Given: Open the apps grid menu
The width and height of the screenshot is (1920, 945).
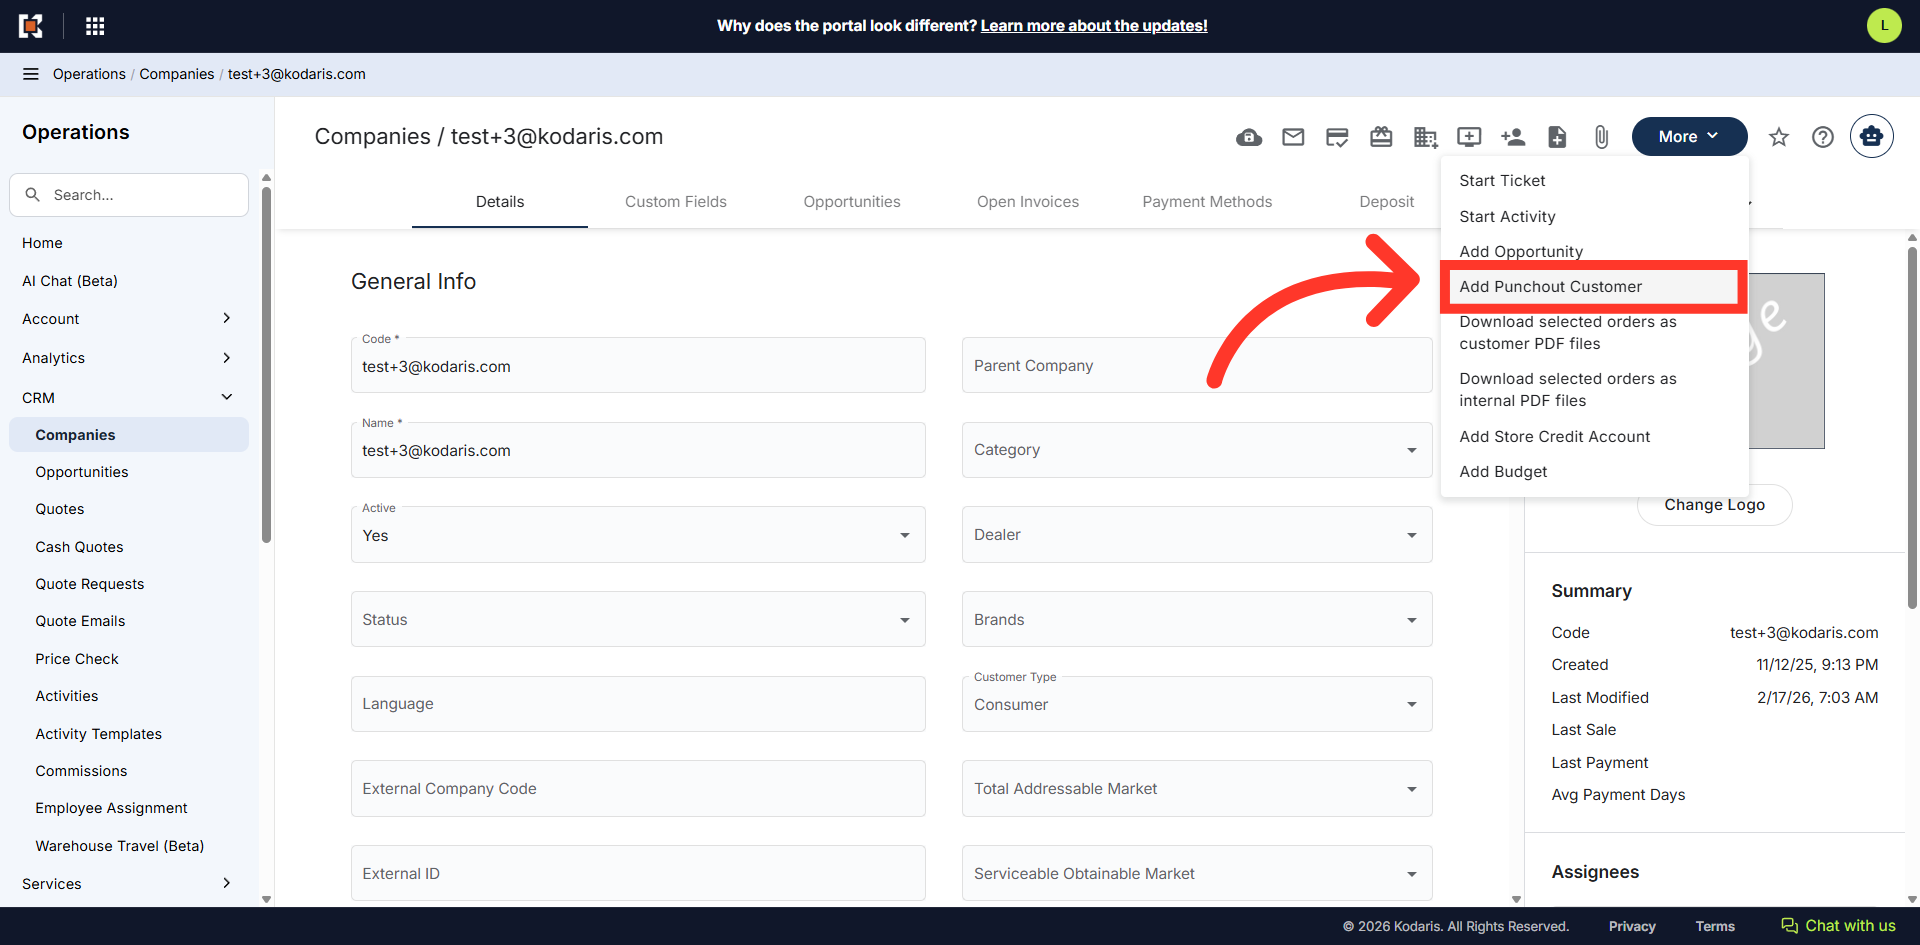Looking at the screenshot, I should tap(95, 26).
